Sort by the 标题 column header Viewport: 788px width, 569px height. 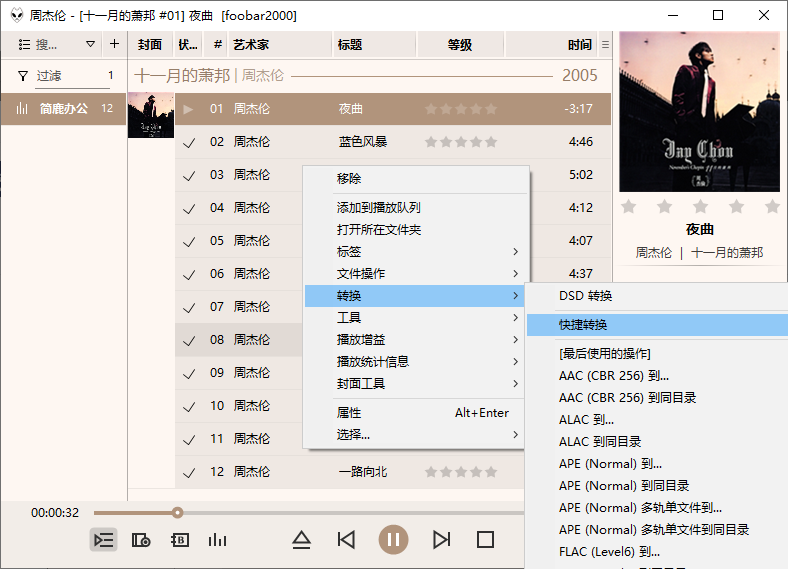pyautogui.click(x=374, y=44)
